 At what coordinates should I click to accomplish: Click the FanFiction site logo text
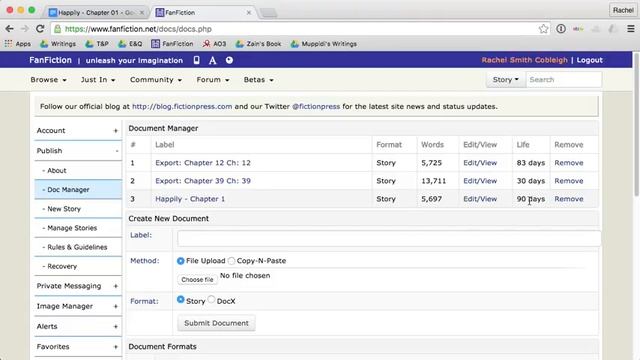point(50,60)
